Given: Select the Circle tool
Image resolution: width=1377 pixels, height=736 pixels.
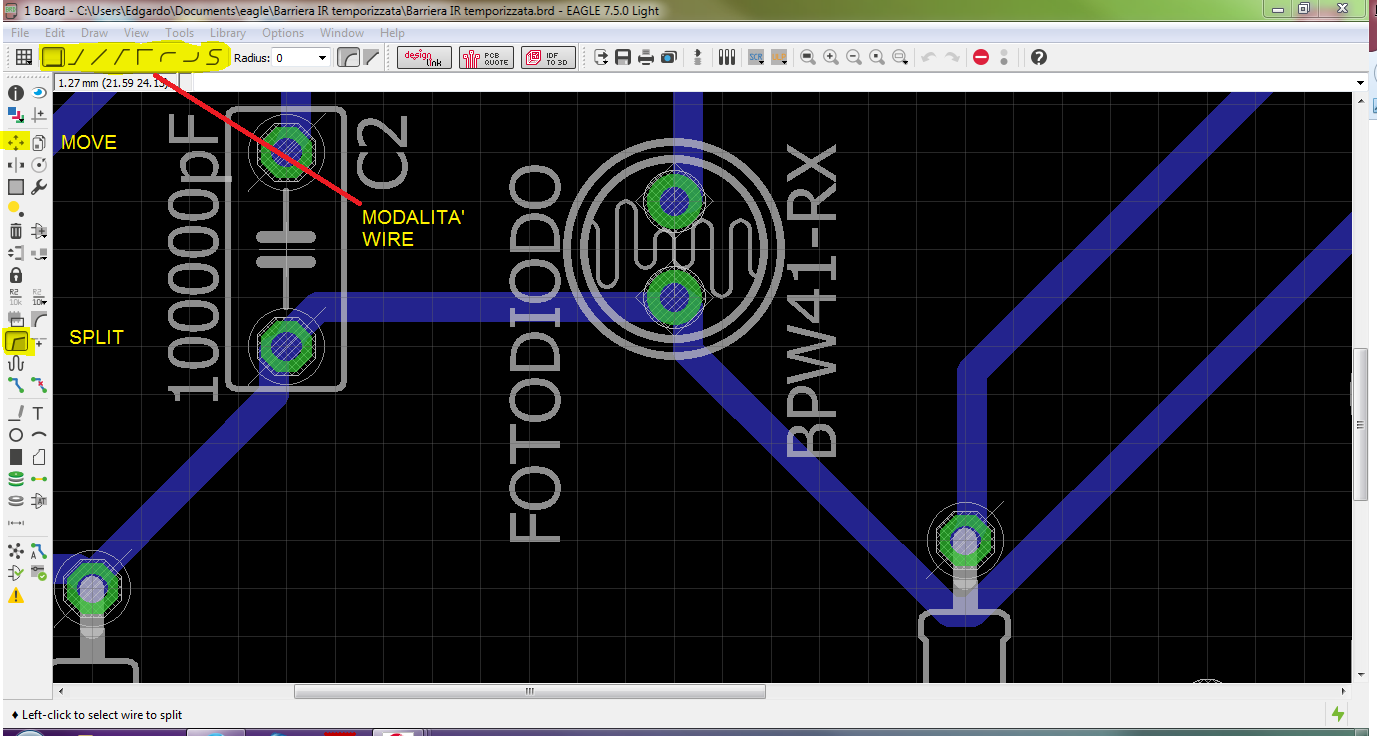Looking at the screenshot, I should coord(16,435).
